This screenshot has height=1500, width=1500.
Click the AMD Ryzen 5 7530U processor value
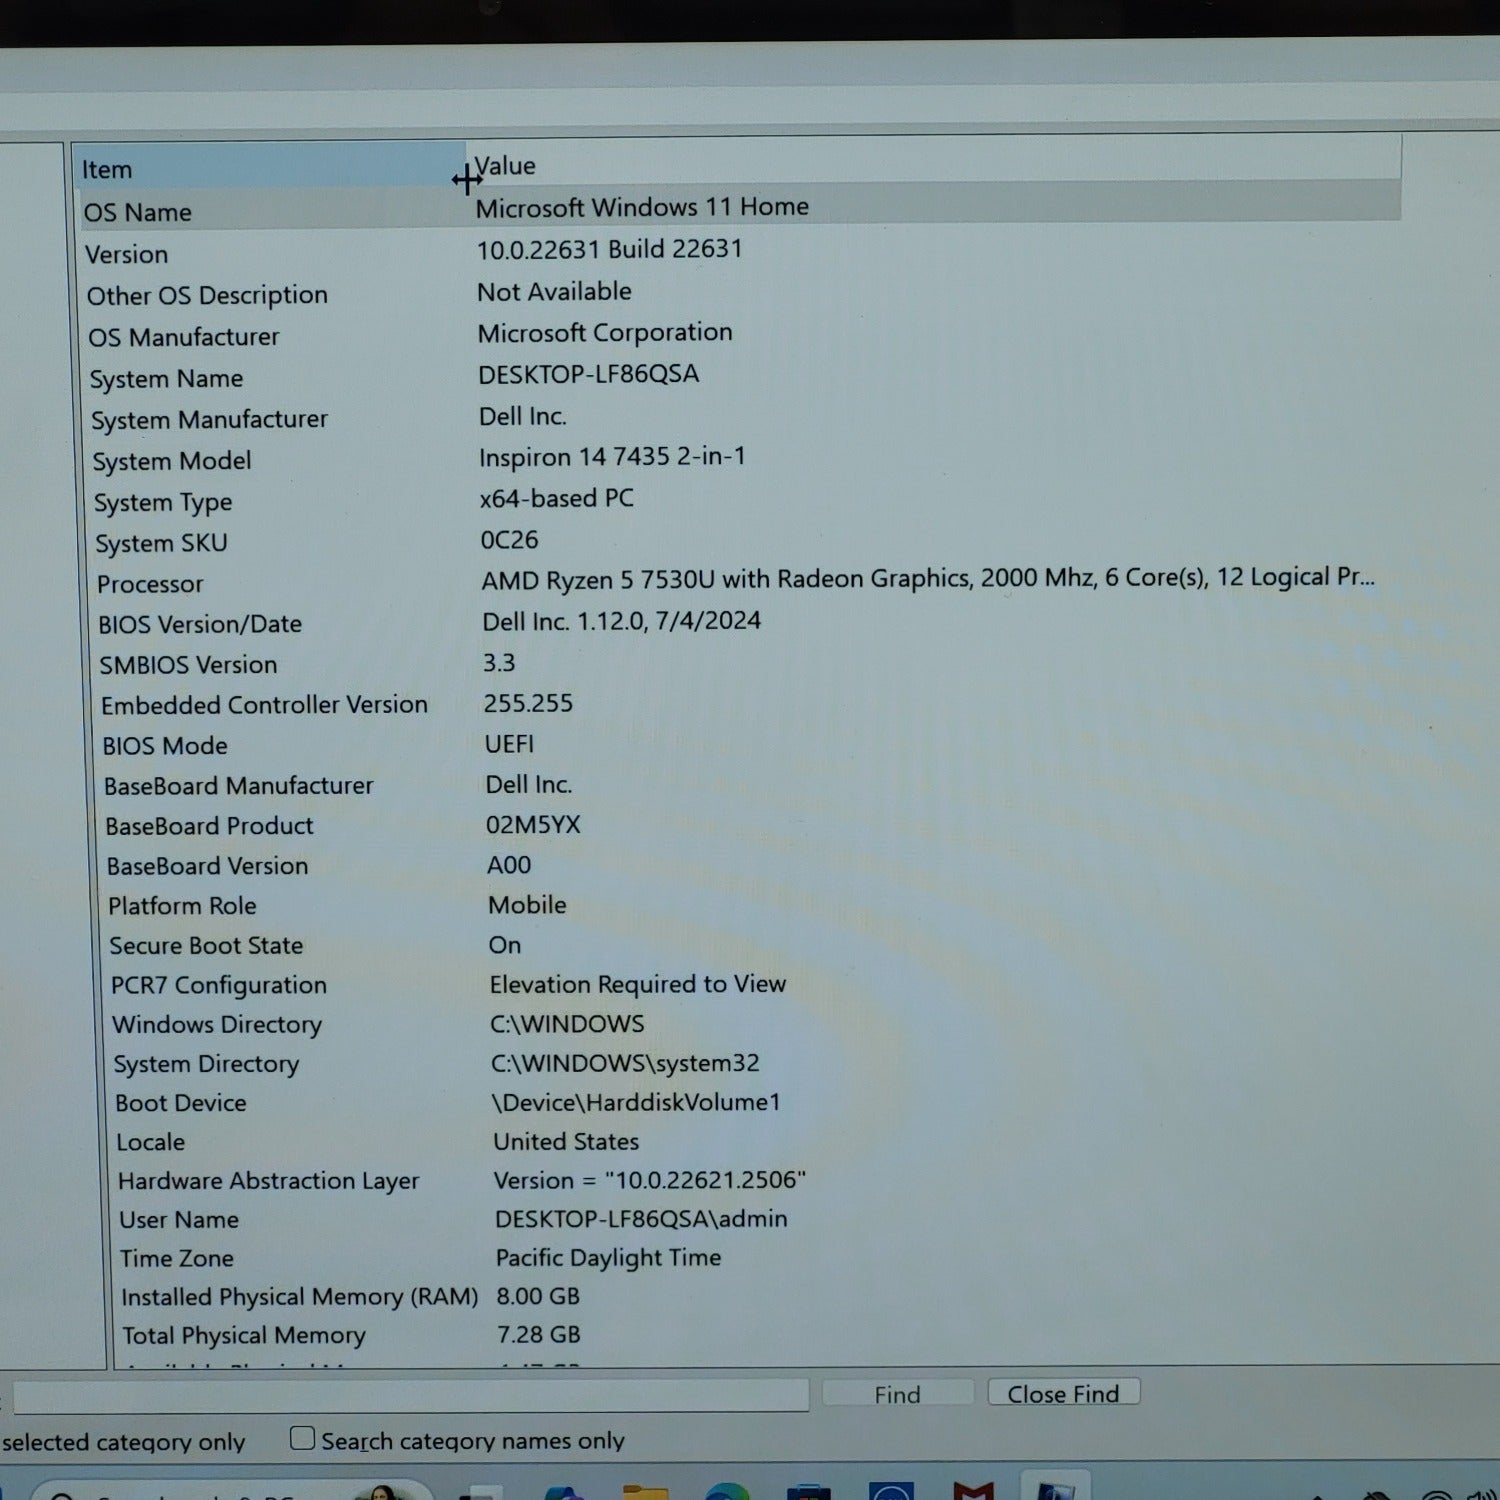pyautogui.click(x=927, y=578)
